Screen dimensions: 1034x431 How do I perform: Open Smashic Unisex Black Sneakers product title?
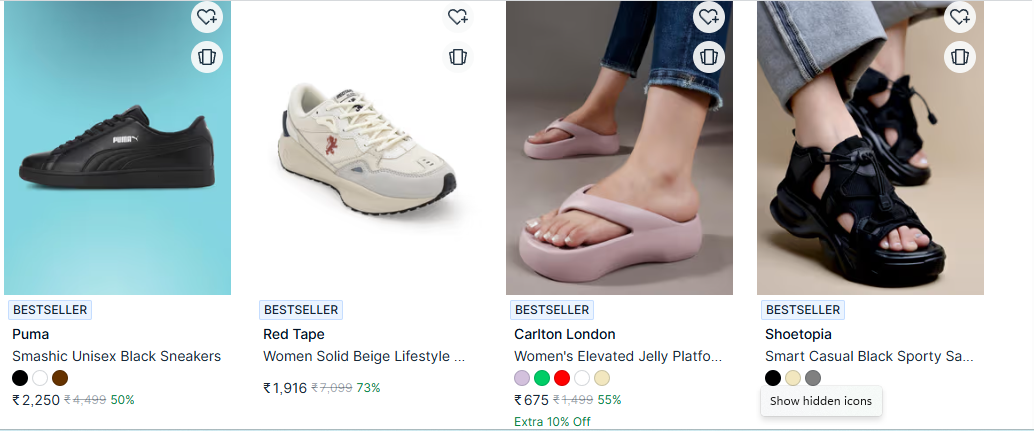(116, 356)
